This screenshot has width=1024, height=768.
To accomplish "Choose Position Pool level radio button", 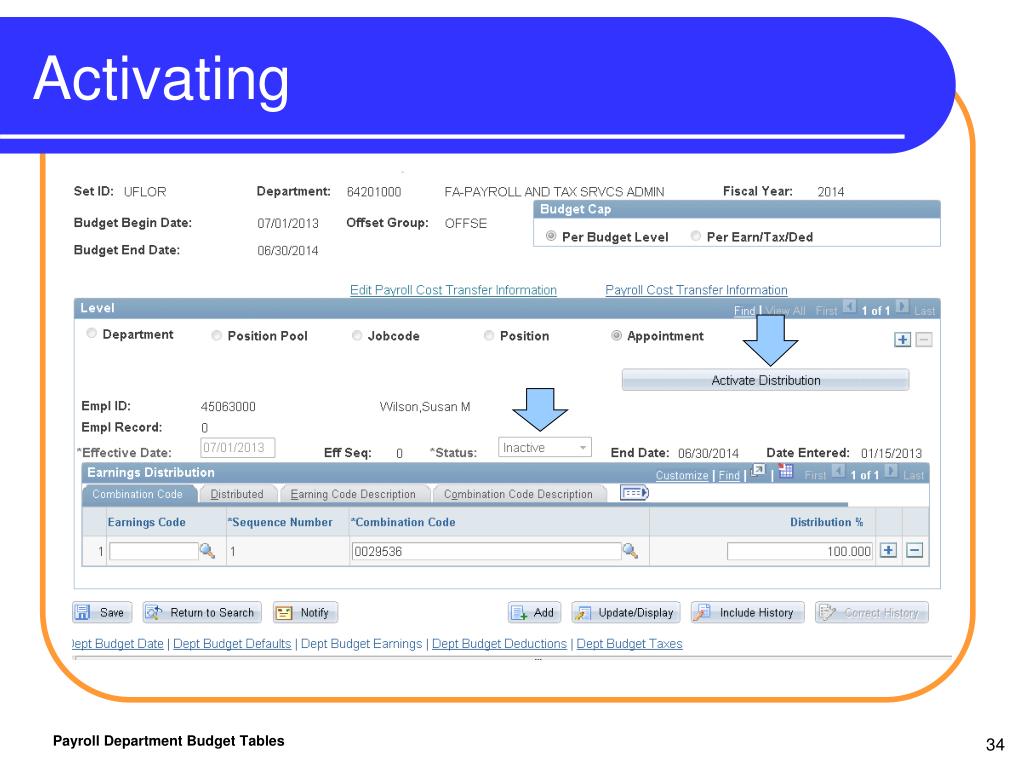I will pos(217,335).
